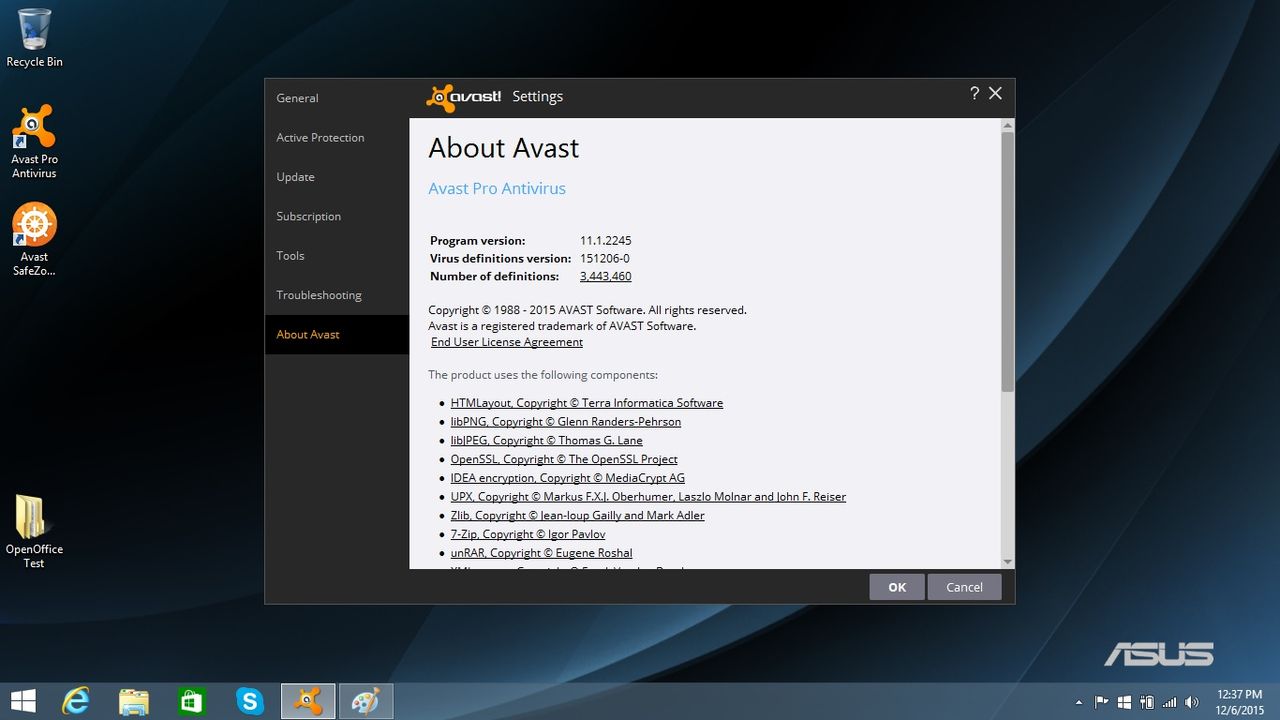This screenshot has height=720, width=1280.
Task: Click the Avast Pro Antivirus product name
Action: point(497,189)
